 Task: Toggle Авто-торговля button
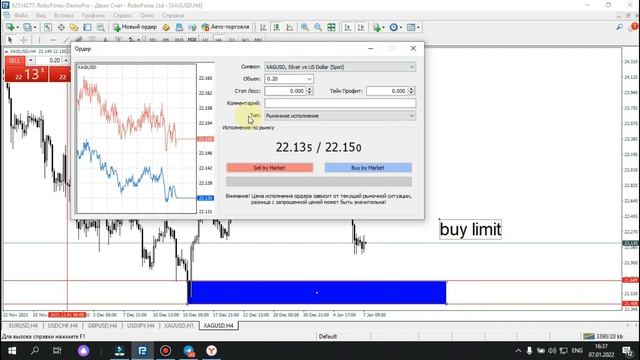tap(225, 27)
